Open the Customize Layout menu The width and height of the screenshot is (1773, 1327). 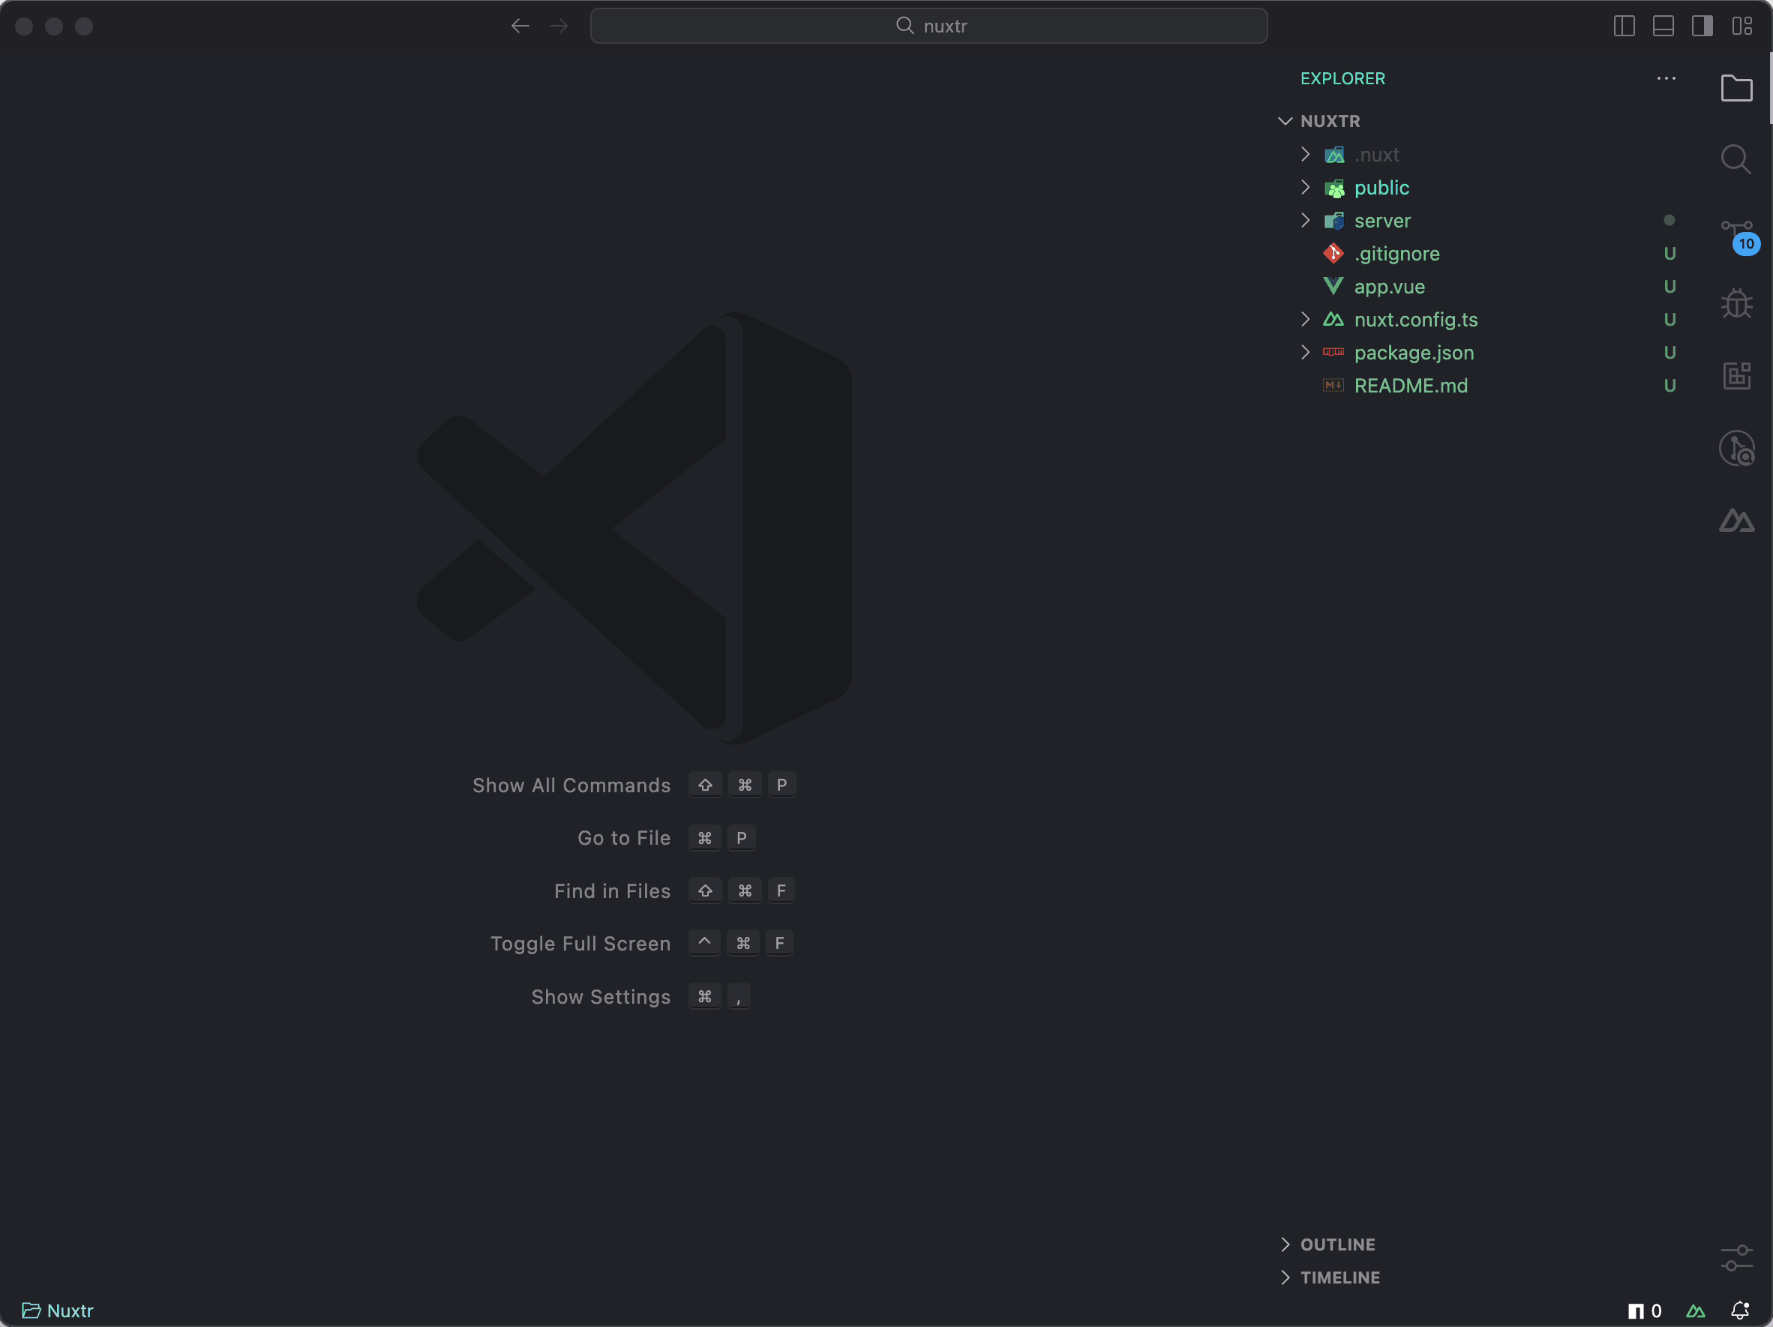[1742, 26]
